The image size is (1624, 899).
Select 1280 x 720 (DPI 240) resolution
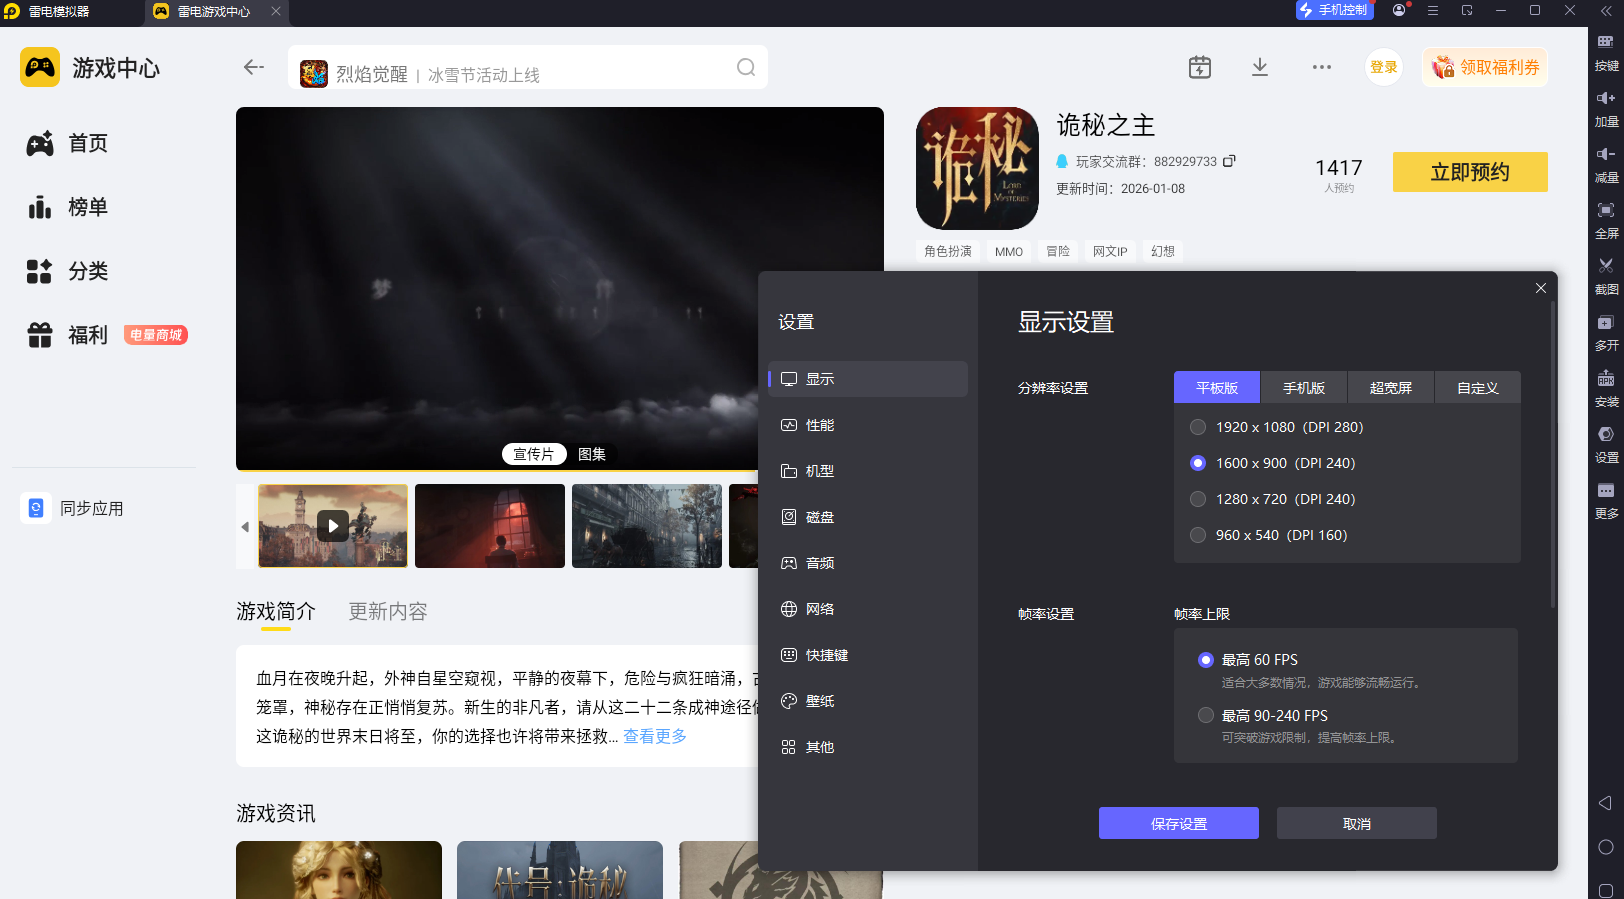(1198, 499)
